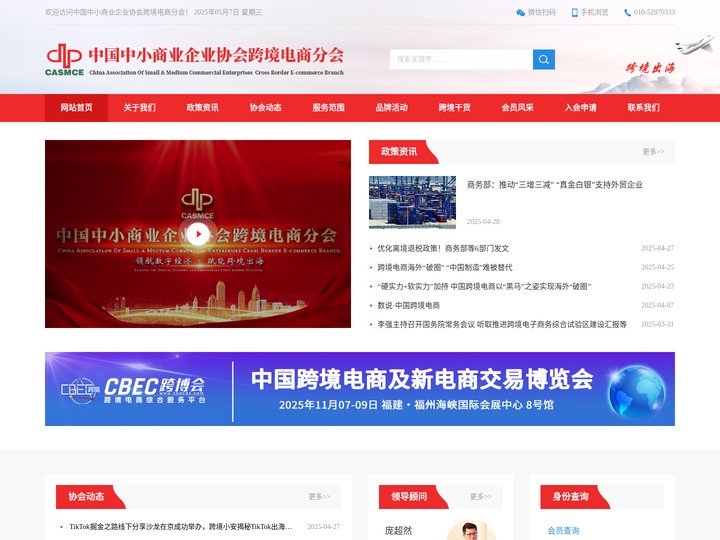Image resolution: width=720 pixels, height=540 pixels.
Task: Open the 入会申请 navigation item
Action: click(580, 107)
